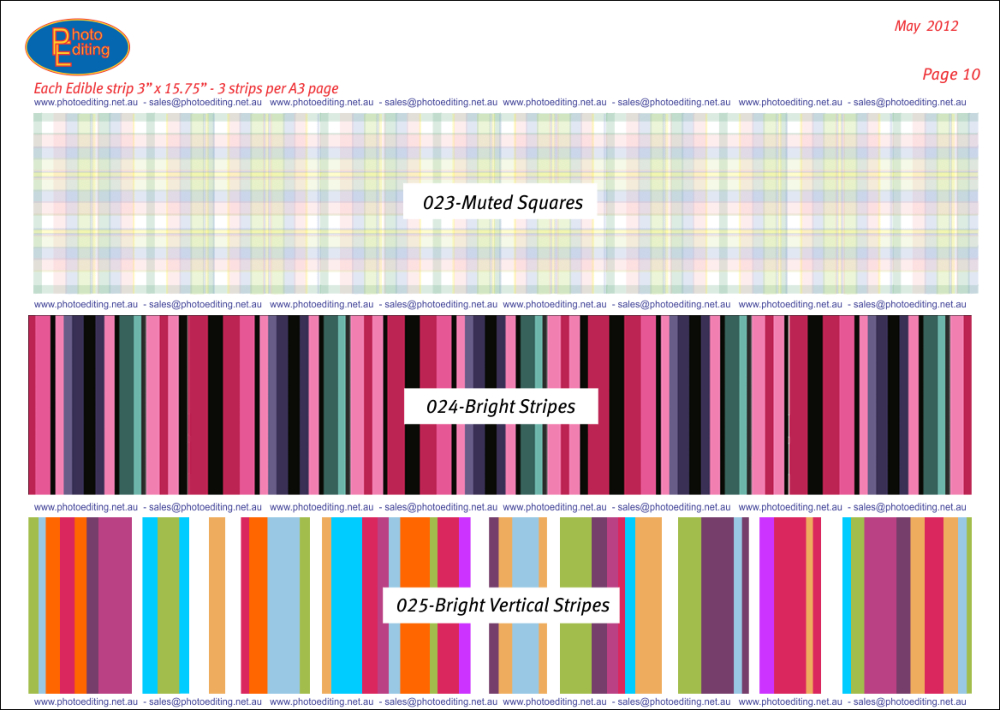Open rightmost website link in top row
The width and height of the screenshot is (1000, 710).
[x=790, y=102]
